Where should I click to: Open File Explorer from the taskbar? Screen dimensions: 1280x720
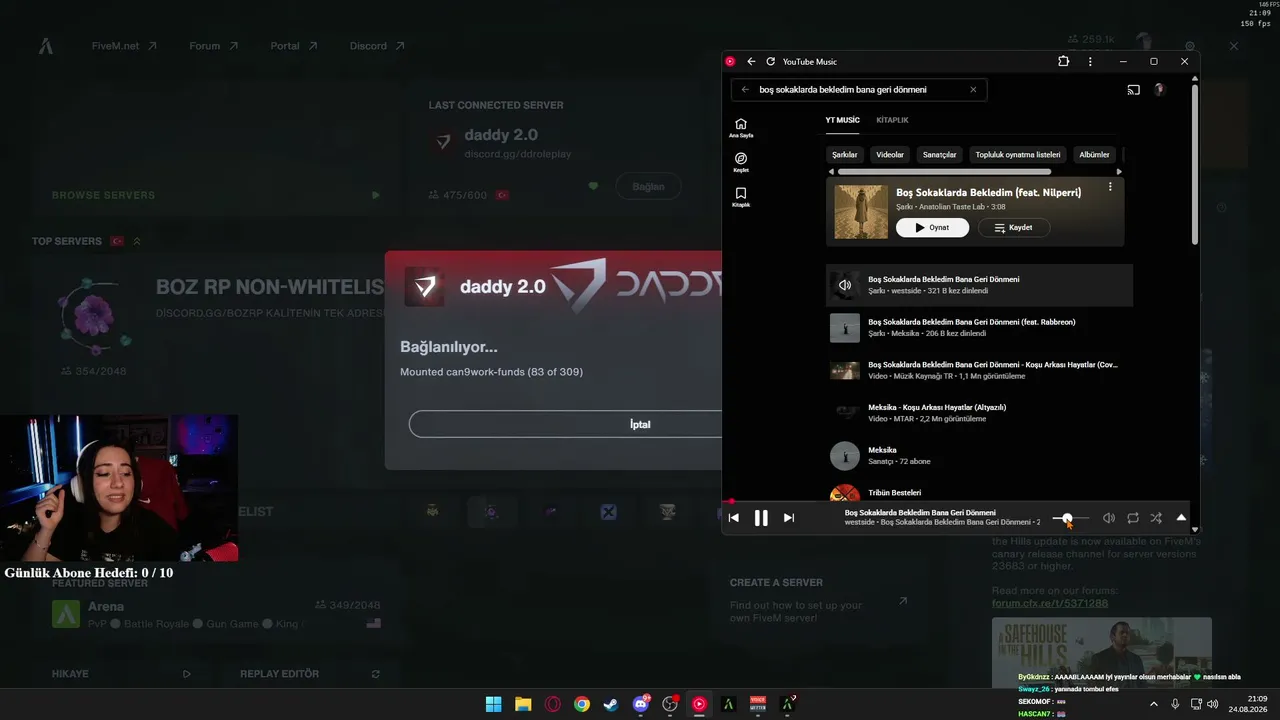[x=523, y=704]
